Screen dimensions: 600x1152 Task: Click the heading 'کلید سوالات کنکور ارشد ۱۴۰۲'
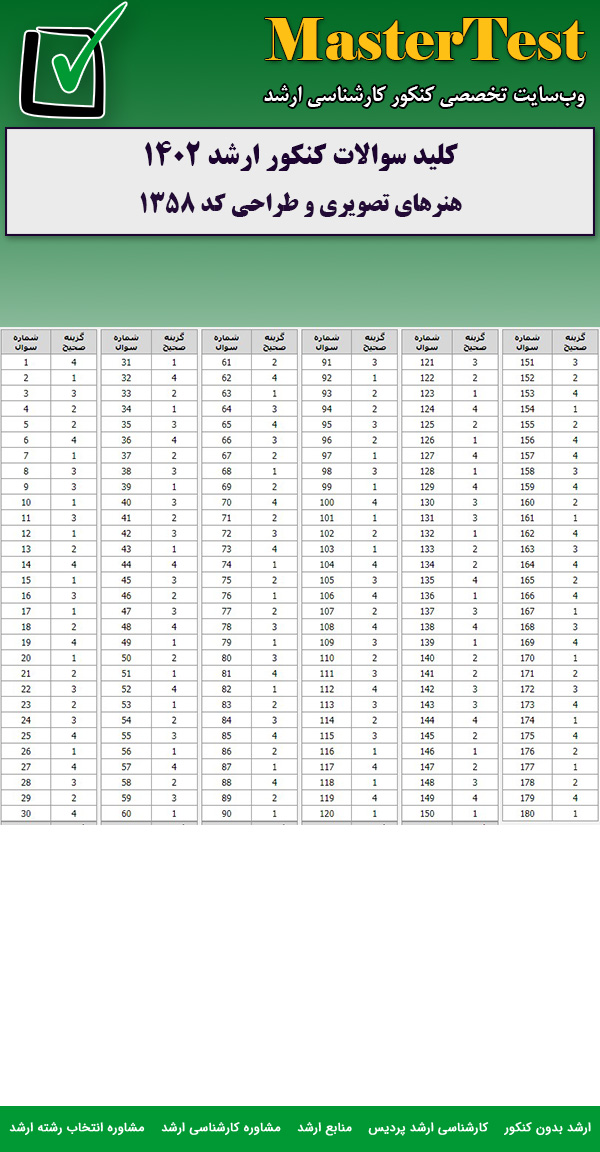click(x=300, y=157)
